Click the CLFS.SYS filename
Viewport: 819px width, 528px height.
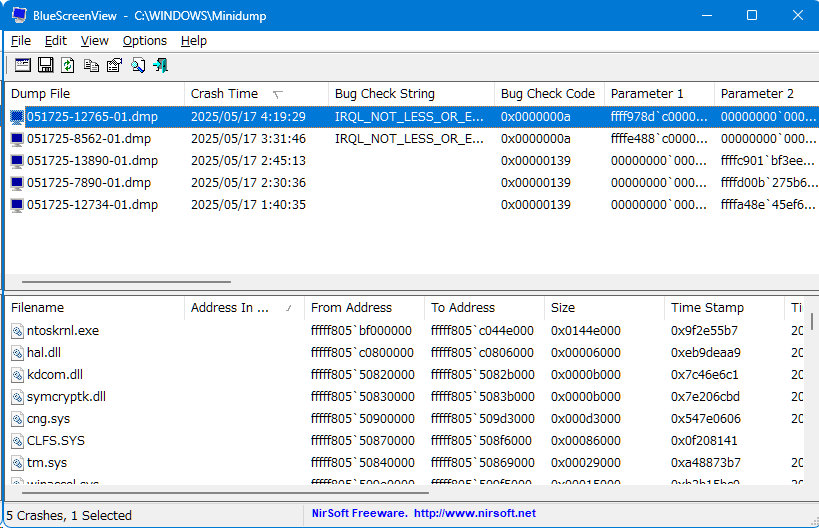coord(56,441)
